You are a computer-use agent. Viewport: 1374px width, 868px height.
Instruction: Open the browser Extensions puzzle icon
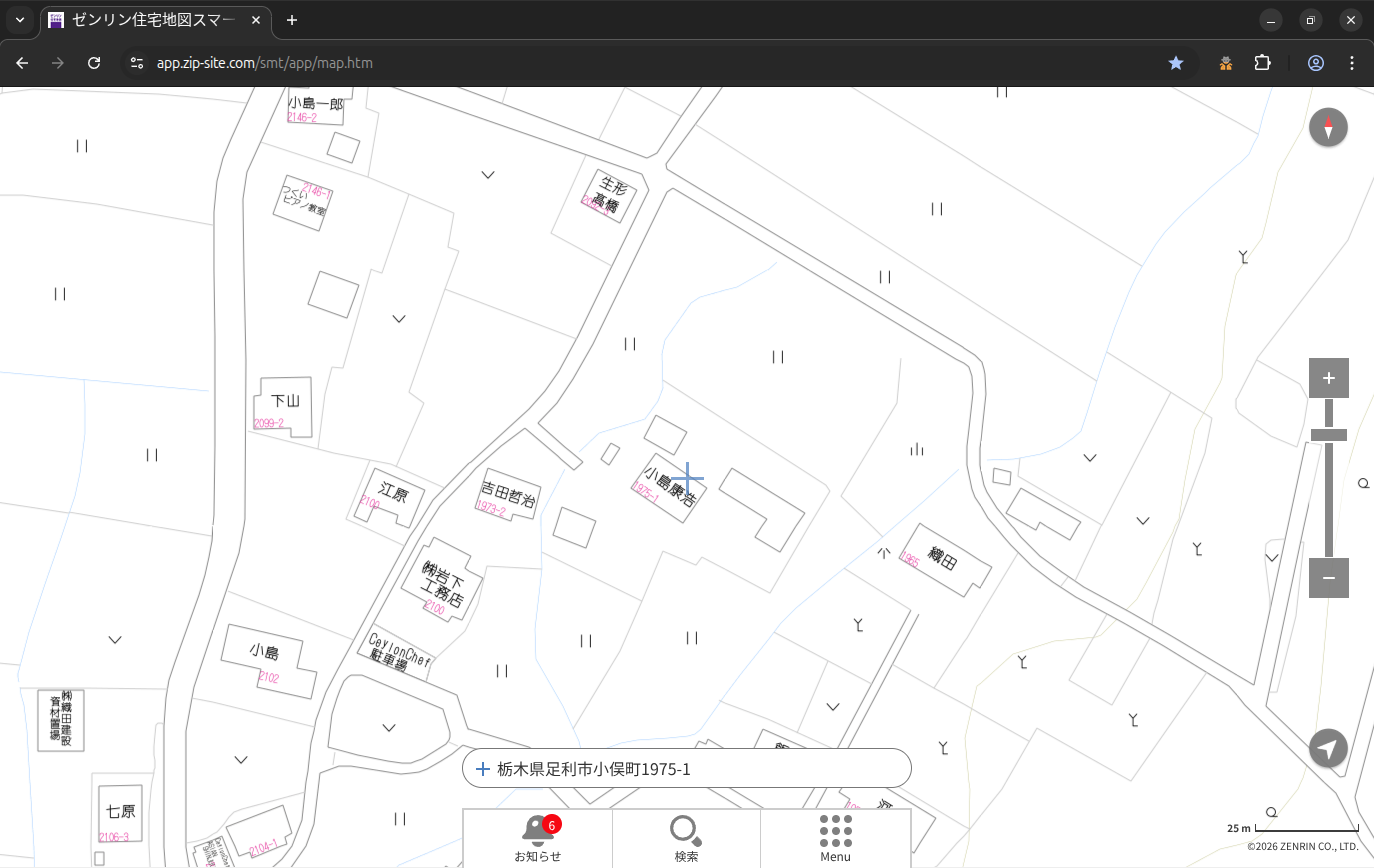[x=1262, y=63]
